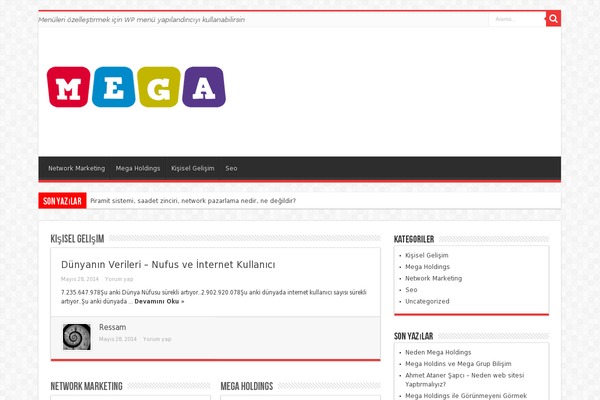Screen dimensions: 600x400
Task: Open the Ressam spiral clock thumbnail
Action: click(x=77, y=337)
